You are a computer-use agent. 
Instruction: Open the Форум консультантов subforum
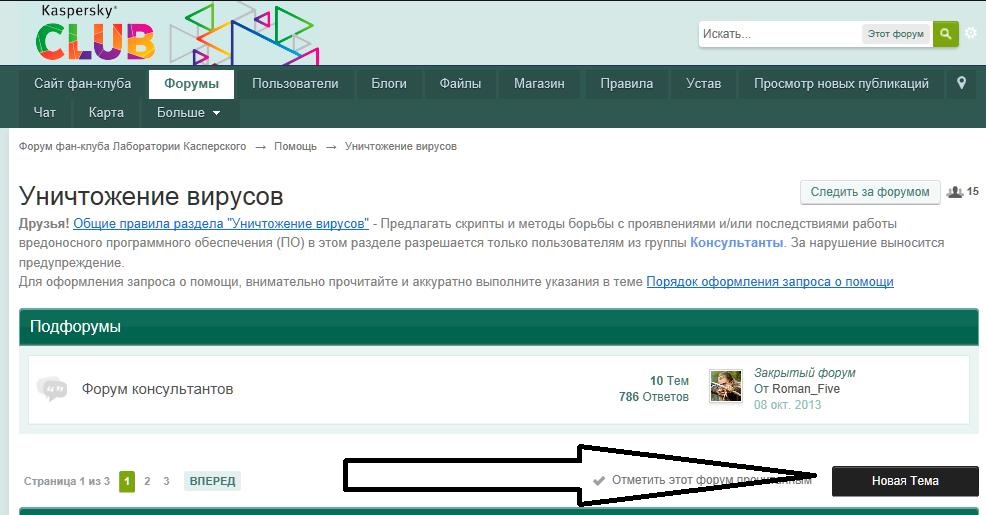pyautogui.click(x=157, y=389)
